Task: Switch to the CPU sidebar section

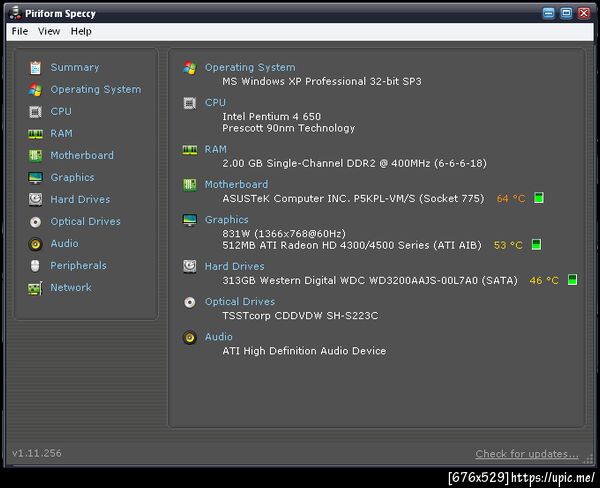Action: 61,111
